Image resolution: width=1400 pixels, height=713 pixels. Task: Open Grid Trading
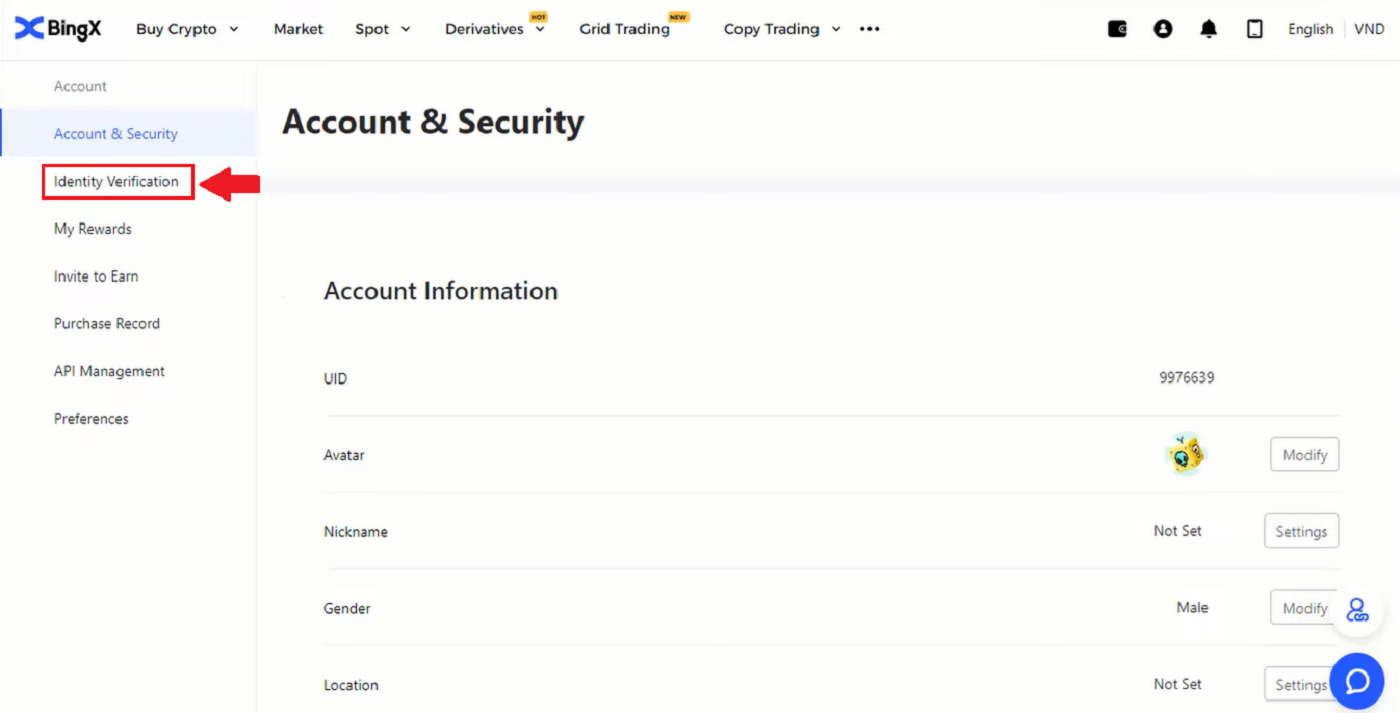pos(625,29)
